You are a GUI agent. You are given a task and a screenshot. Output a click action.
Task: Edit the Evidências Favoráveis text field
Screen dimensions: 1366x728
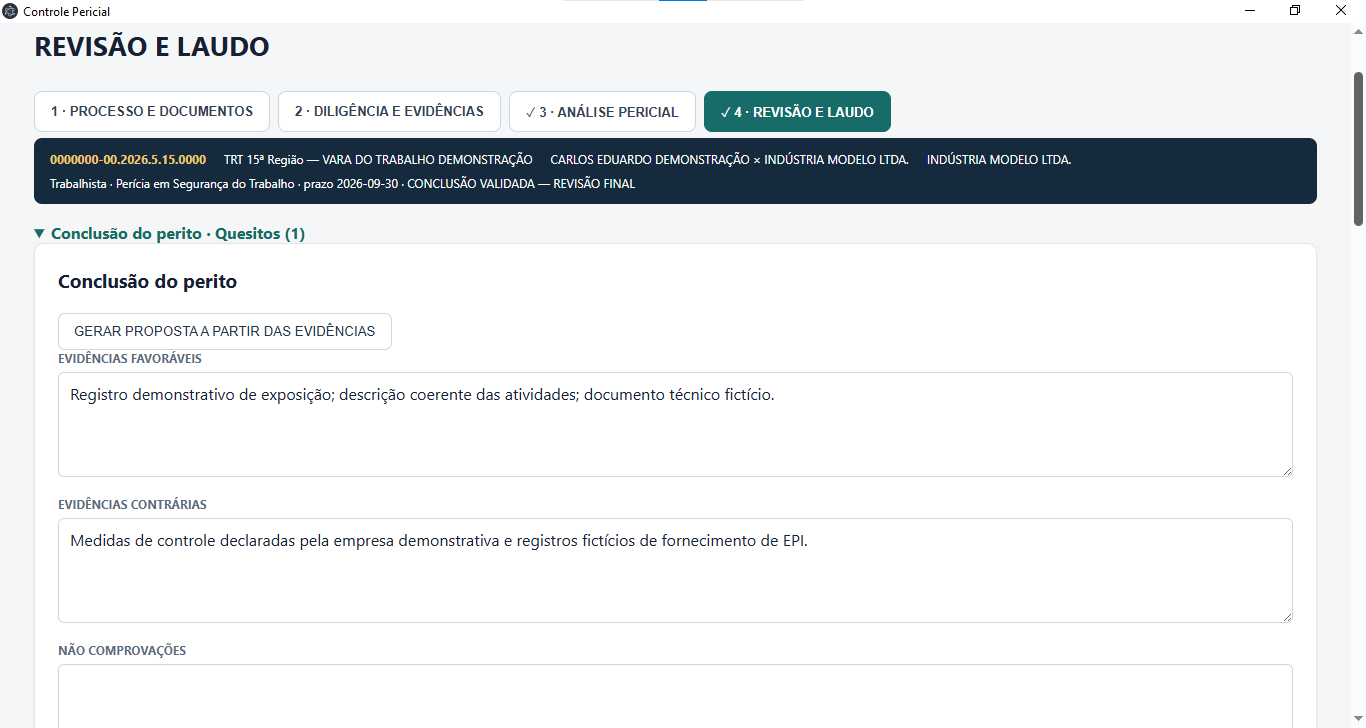(675, 425)
